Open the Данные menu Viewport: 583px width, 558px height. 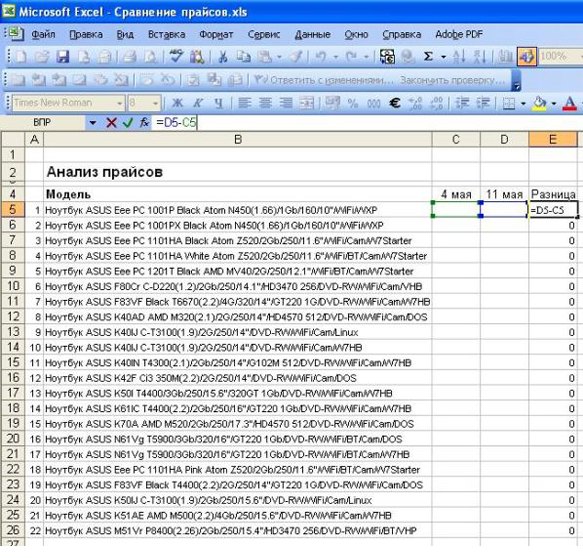(x=312, y=34)
